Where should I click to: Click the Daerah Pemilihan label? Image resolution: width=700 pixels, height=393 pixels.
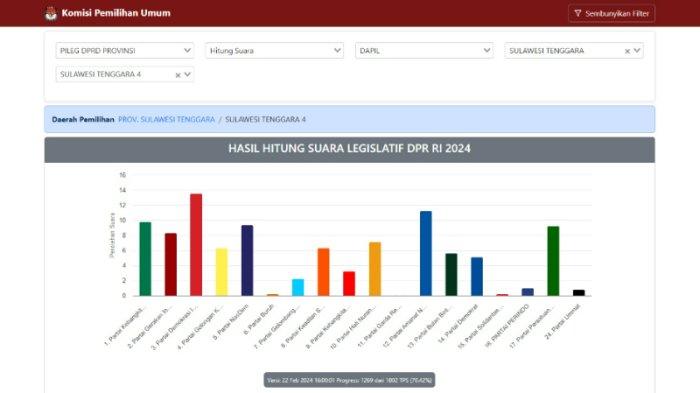coord(83,119)
